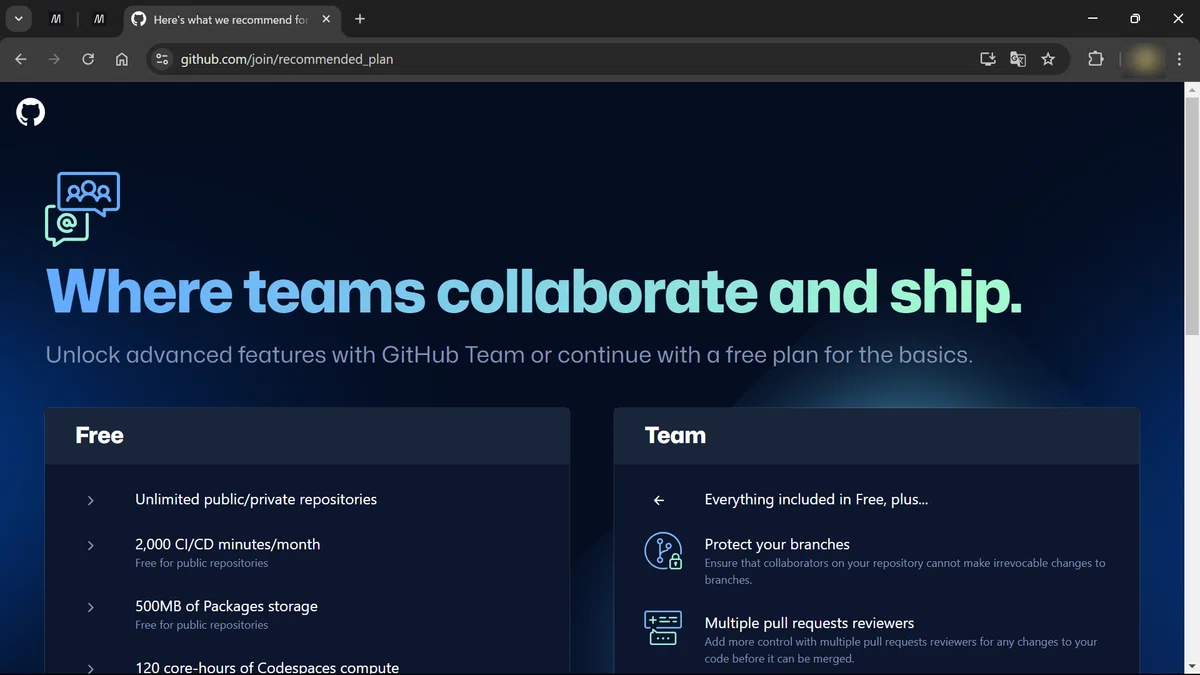1200x675 pixels.
Task: Switch to the first pinned M tab
Action: [56, 19]
